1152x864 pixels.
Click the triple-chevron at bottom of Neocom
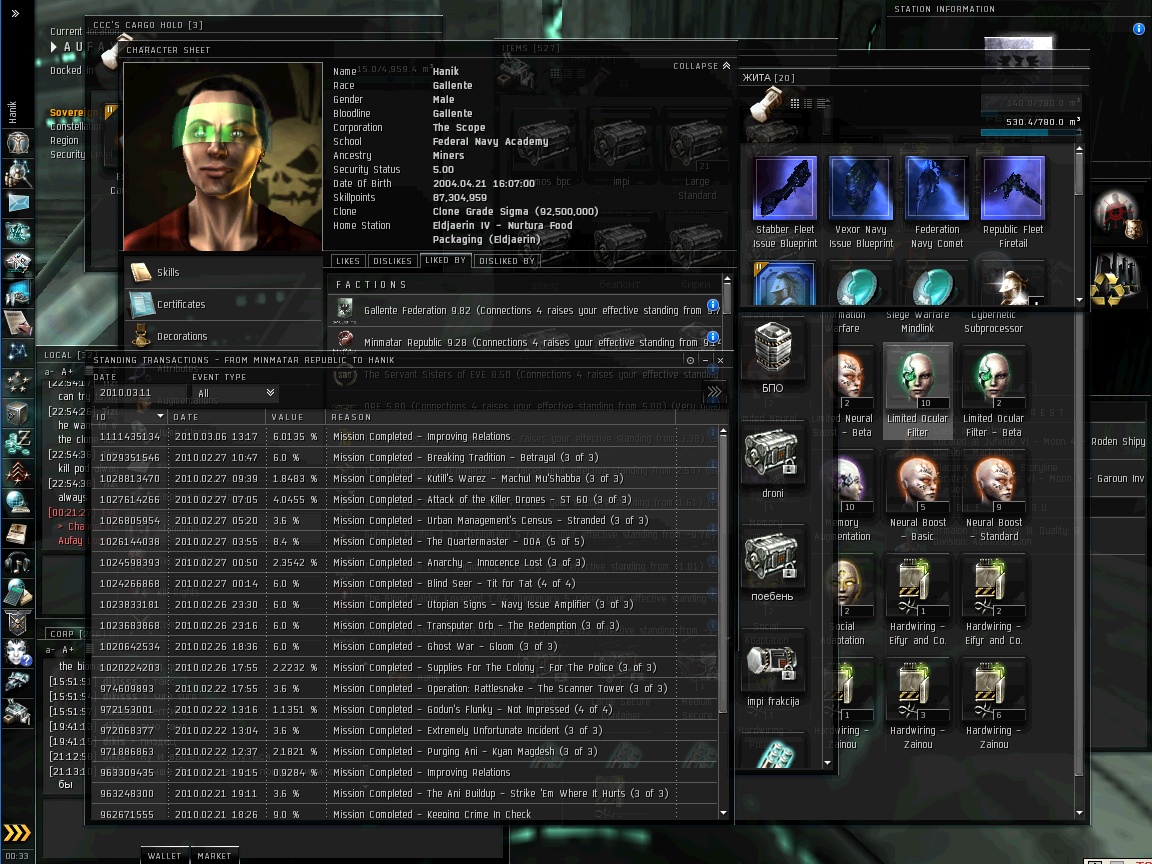tap(17, 832)
